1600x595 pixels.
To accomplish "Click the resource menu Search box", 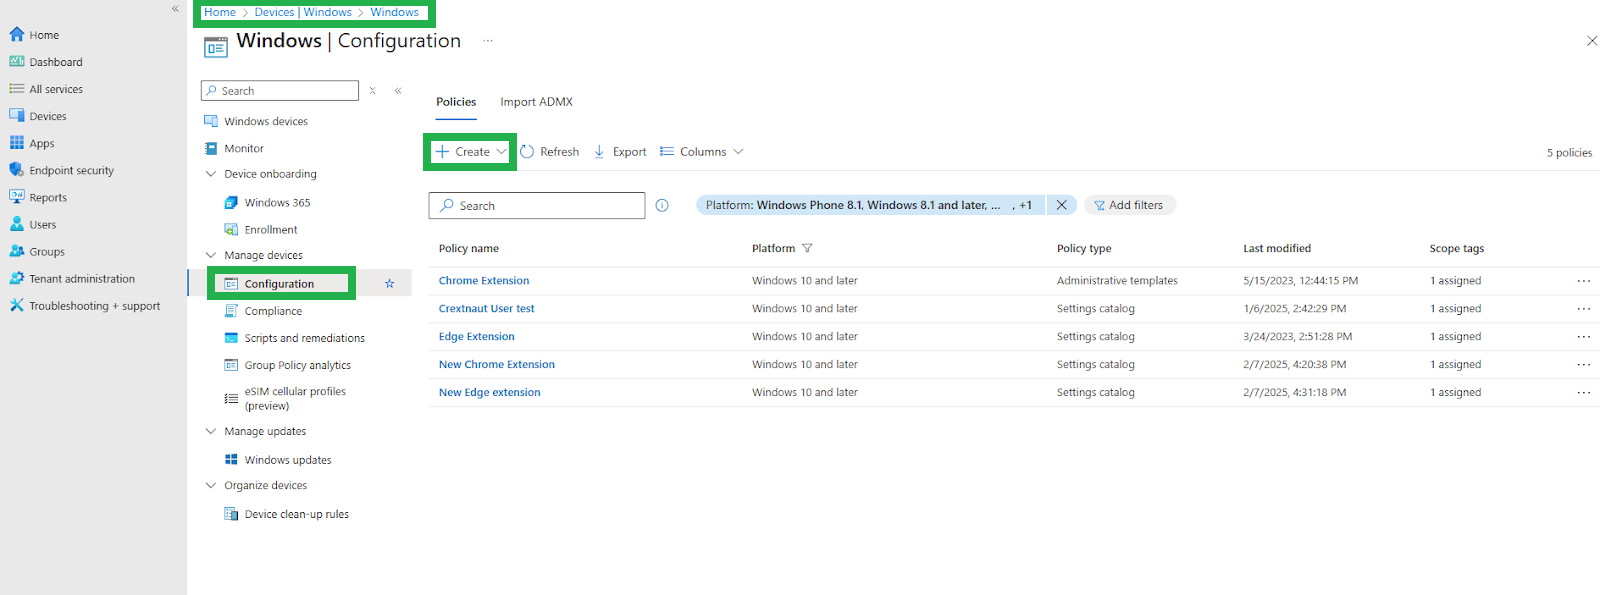I will pos(280,90).
